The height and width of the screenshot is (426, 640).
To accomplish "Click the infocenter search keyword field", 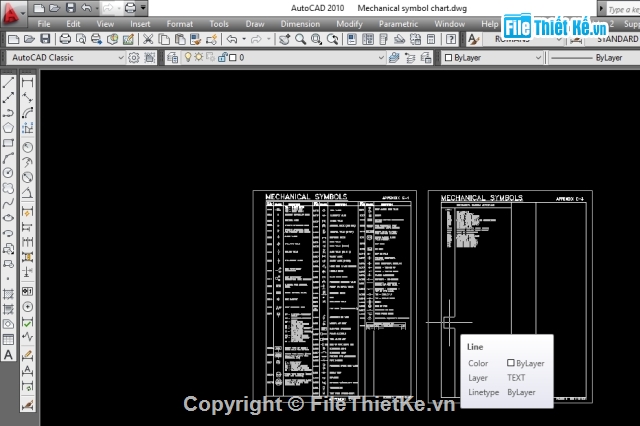I will tap(623, 9).
